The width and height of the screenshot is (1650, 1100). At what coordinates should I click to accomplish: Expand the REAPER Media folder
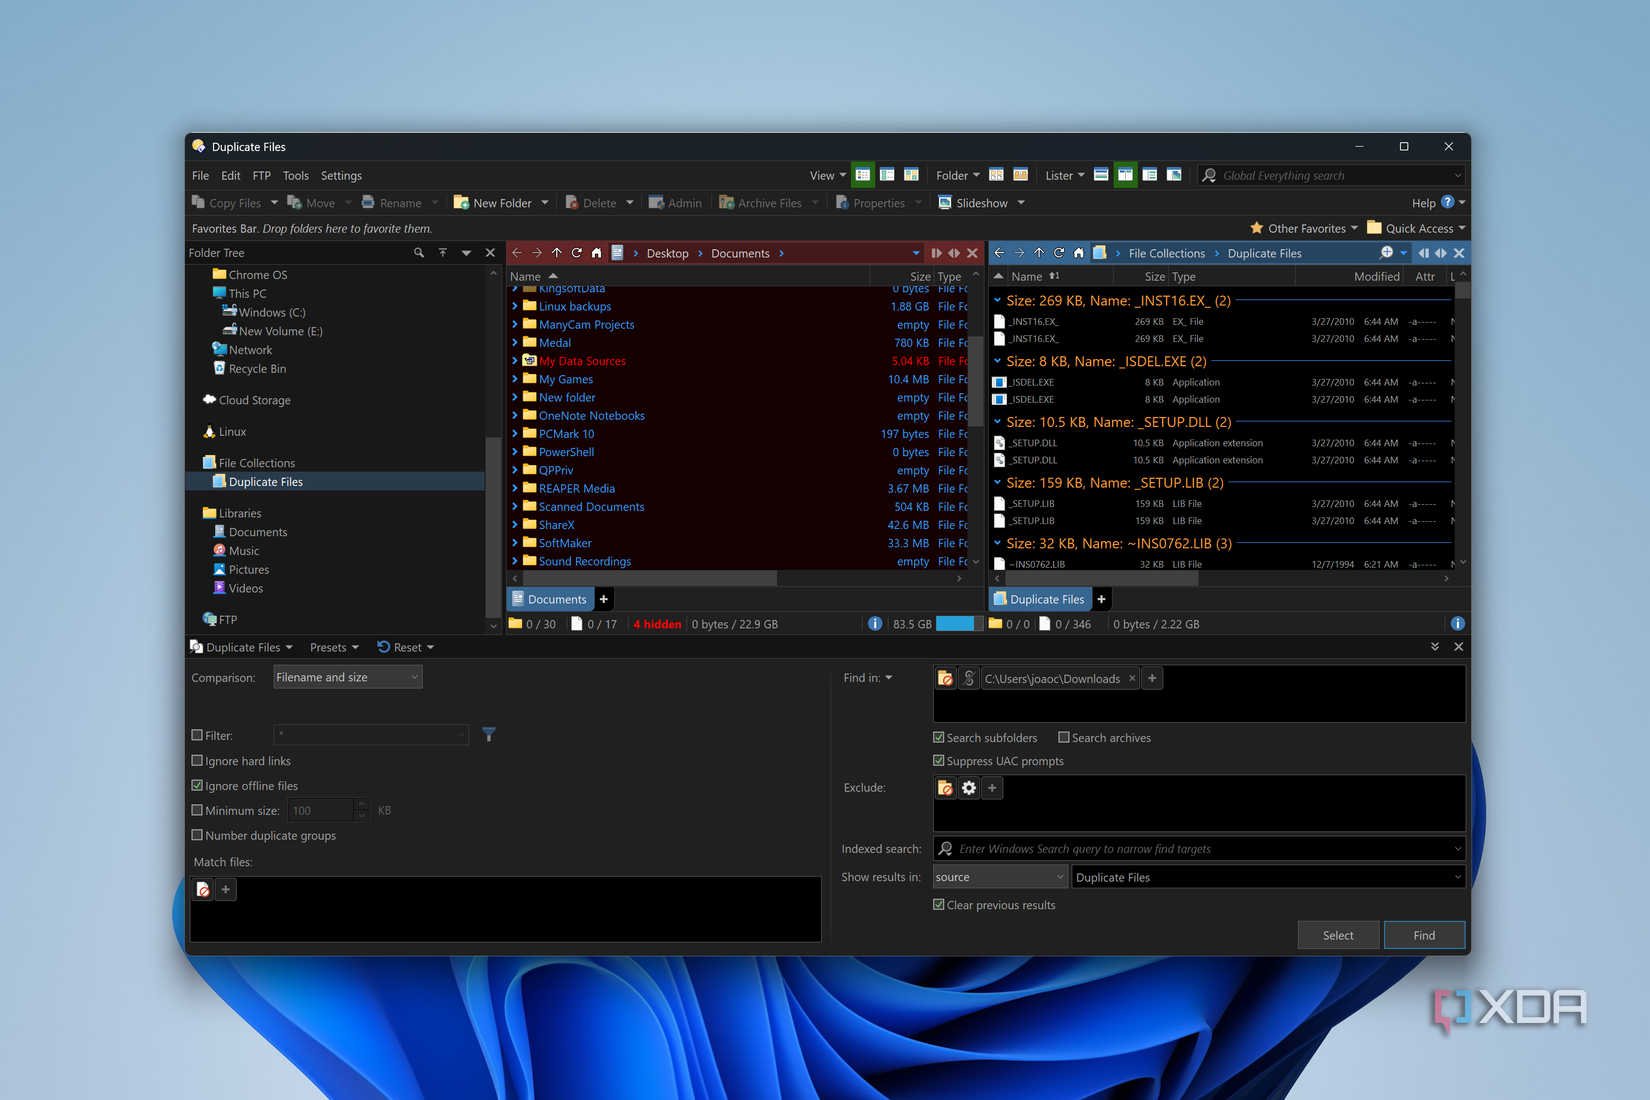(515, 489)
